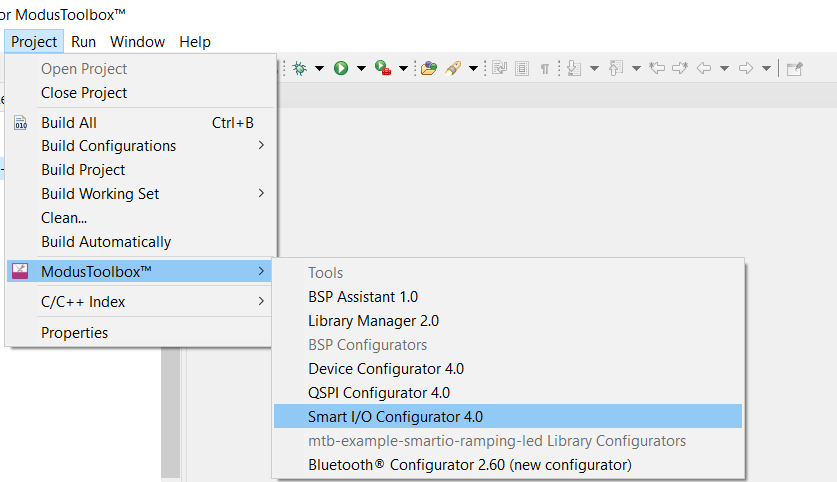Click the green Run play icon
Screen dimensions: 837x482
pyautogui.click(x=341, y=68)
